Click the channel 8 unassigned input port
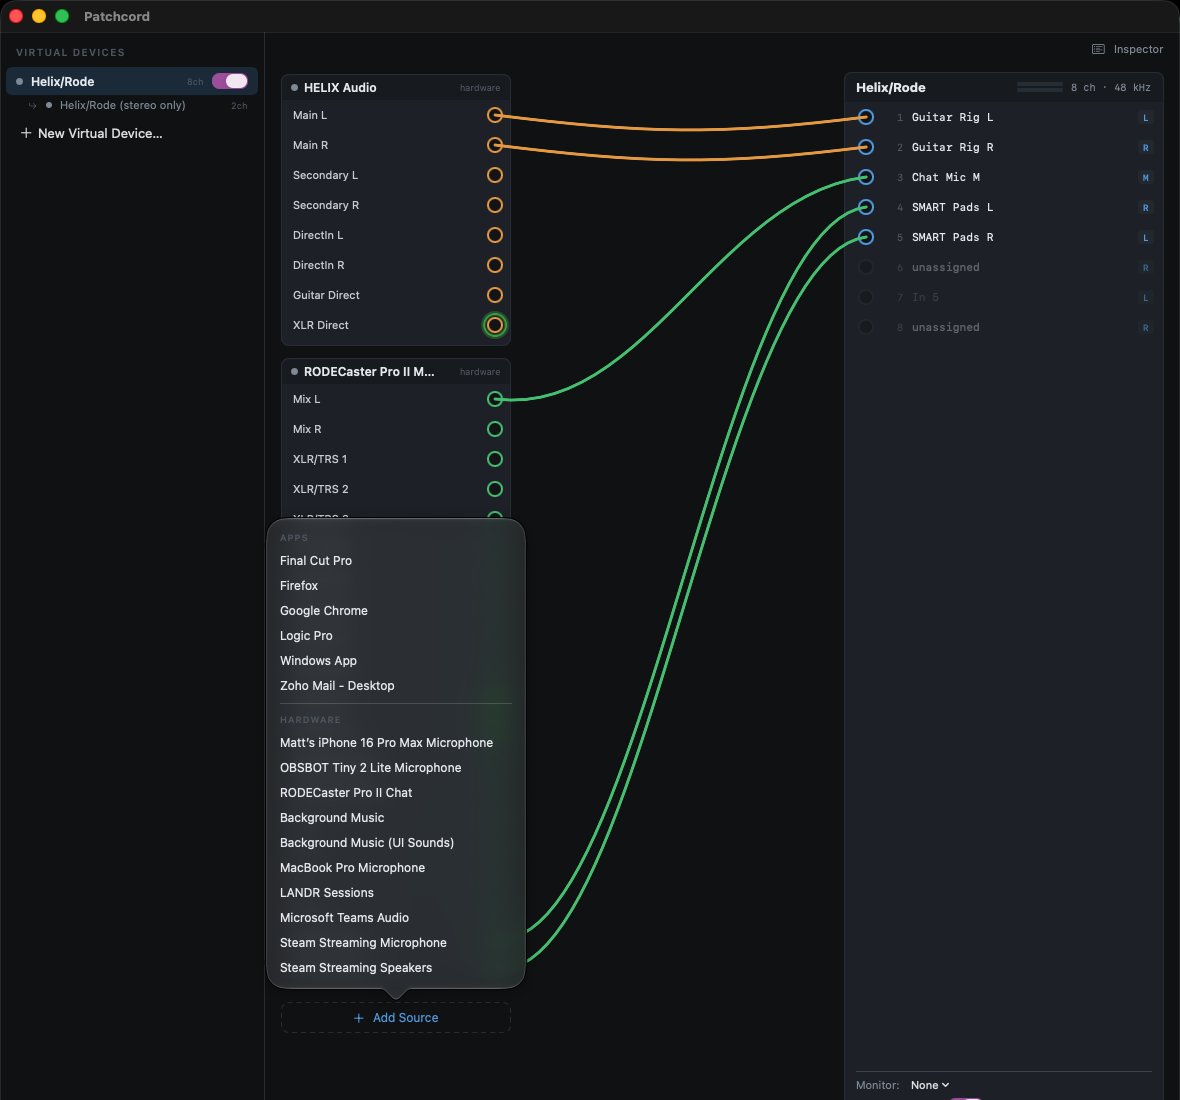 865,327
